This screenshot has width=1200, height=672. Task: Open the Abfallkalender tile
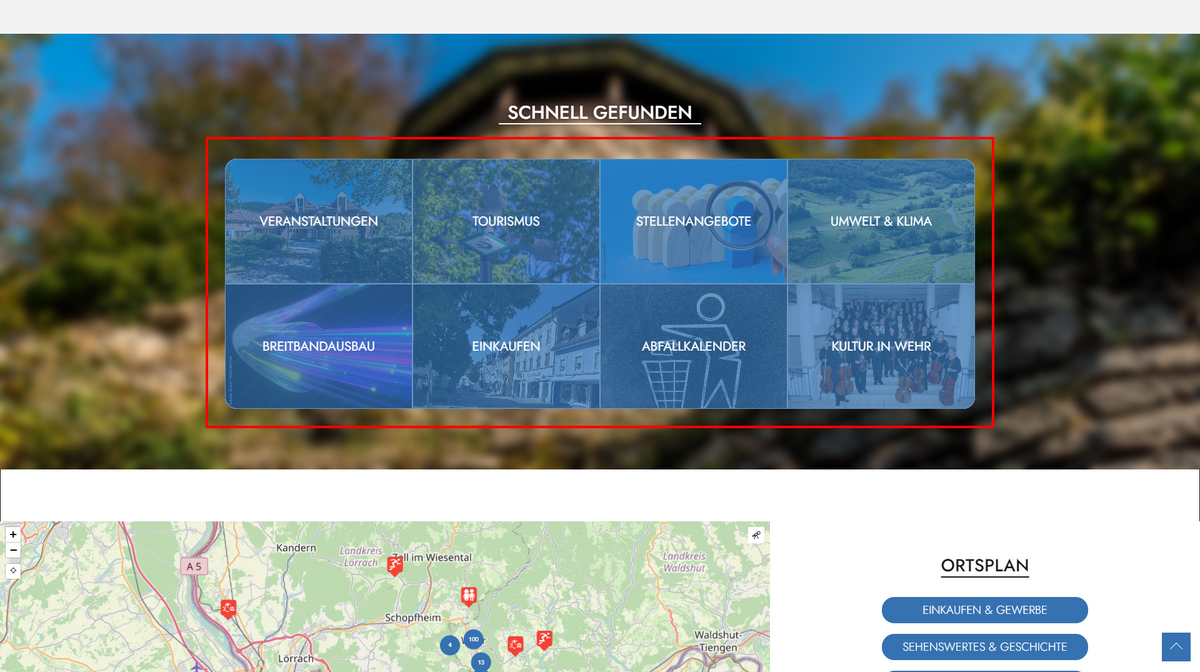pyautogui.click(x=693, y=346)
